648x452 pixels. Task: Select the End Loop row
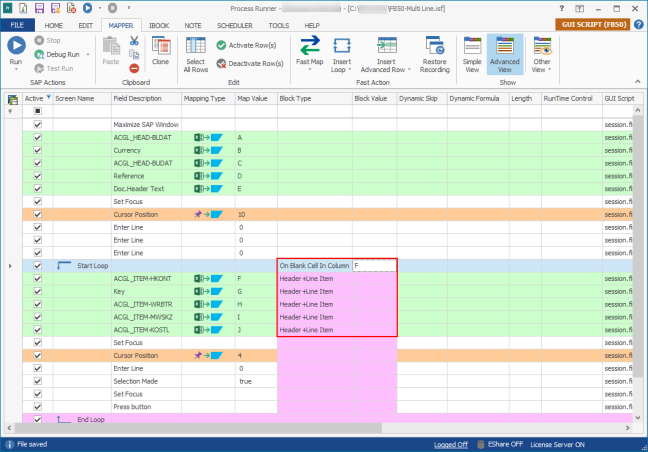coord(327,419)
